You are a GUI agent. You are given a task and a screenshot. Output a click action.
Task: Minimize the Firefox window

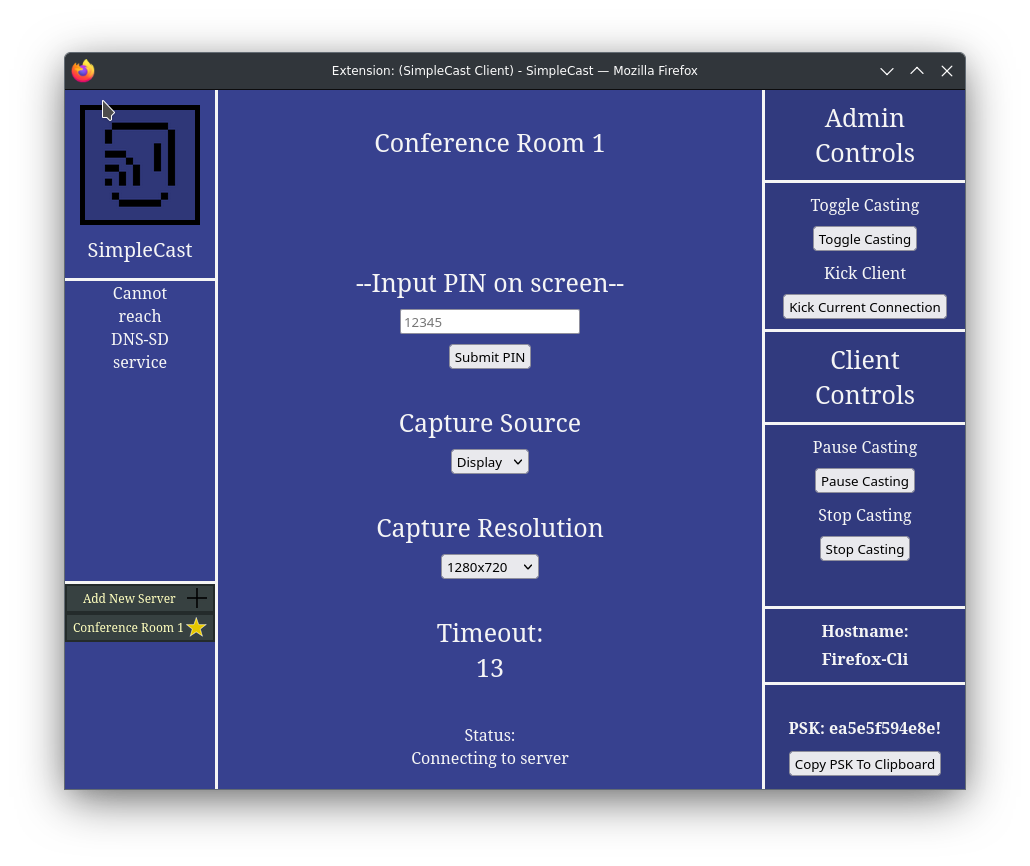(887, 71)
